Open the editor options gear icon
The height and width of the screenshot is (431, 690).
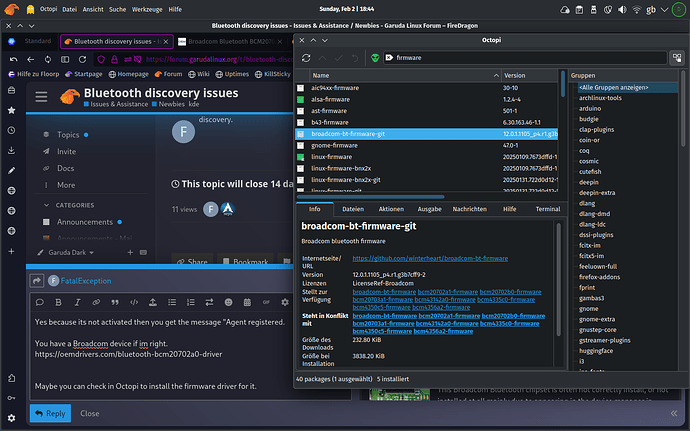[x=285, y=302]
